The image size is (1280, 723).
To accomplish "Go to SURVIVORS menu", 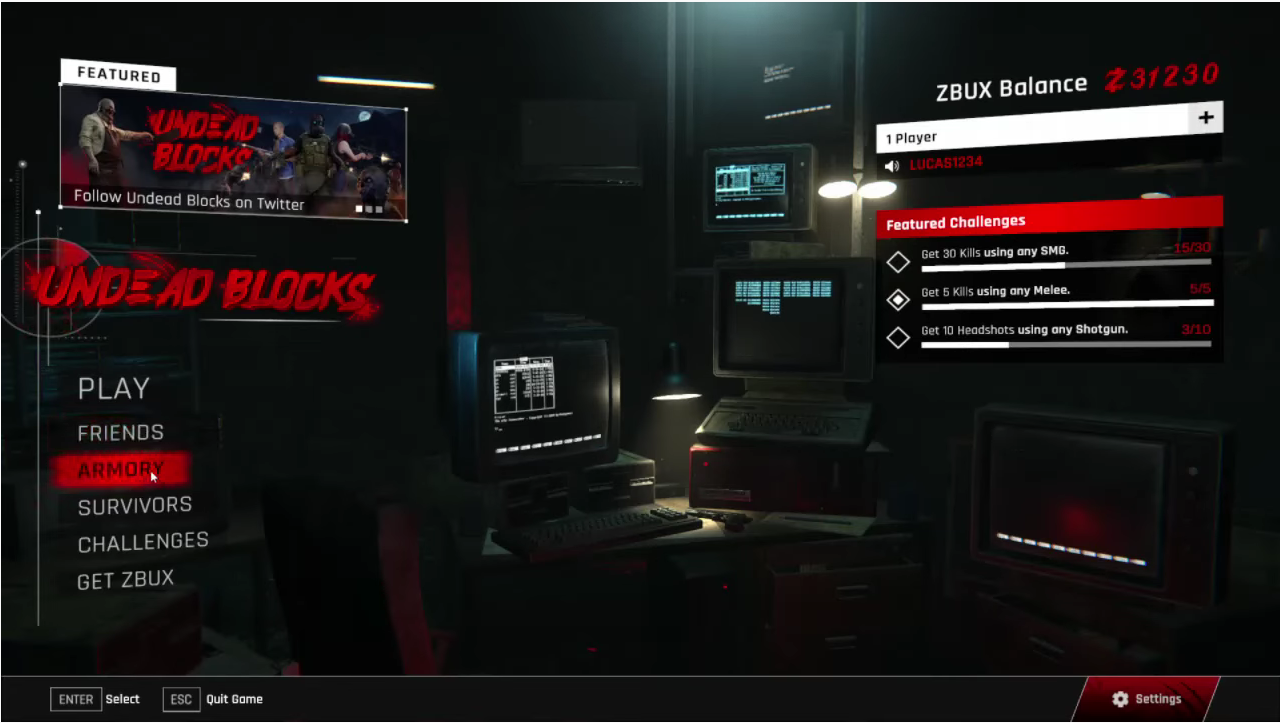I will [x=135, y=506].
